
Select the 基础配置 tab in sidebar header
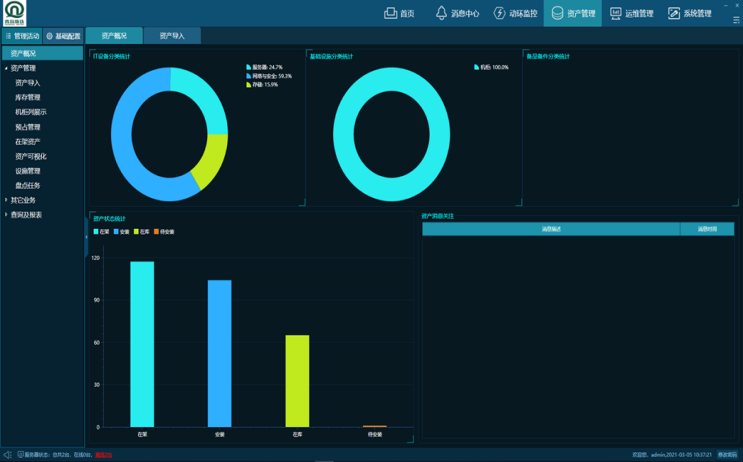tap(63, 36)
